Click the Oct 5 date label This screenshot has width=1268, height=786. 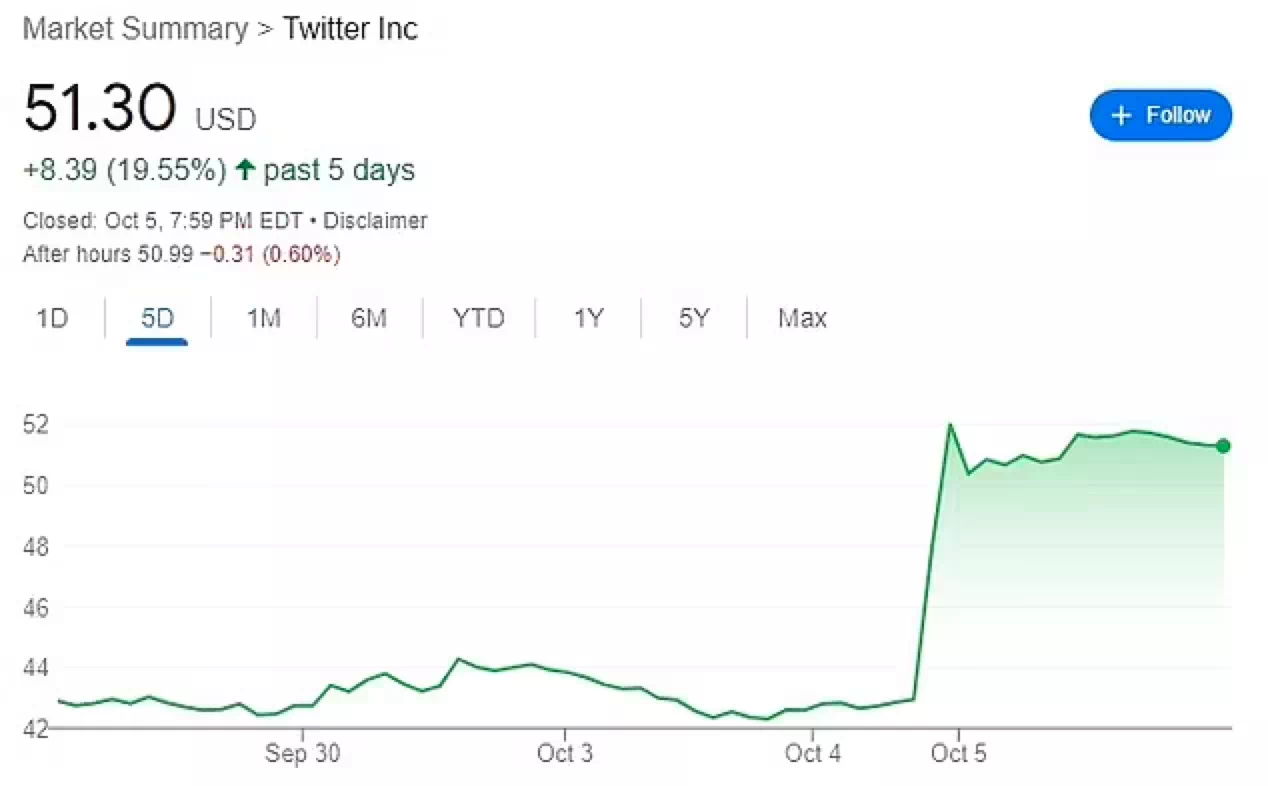tap(957, 754)
